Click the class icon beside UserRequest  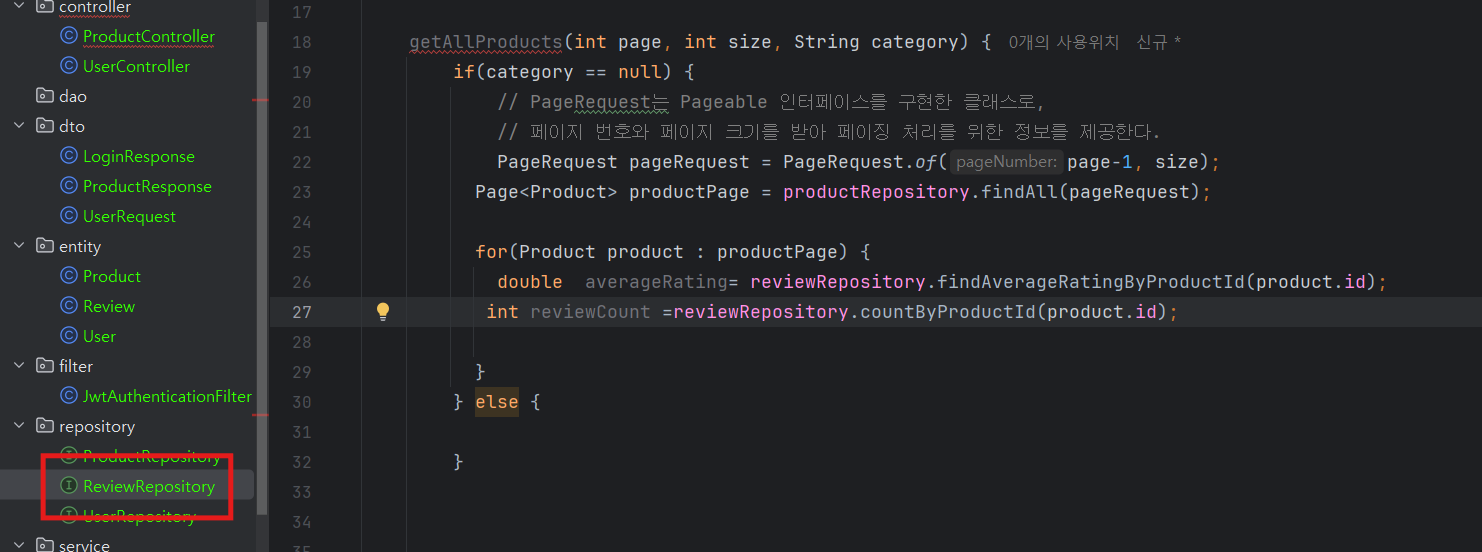(x=69, y=216)
